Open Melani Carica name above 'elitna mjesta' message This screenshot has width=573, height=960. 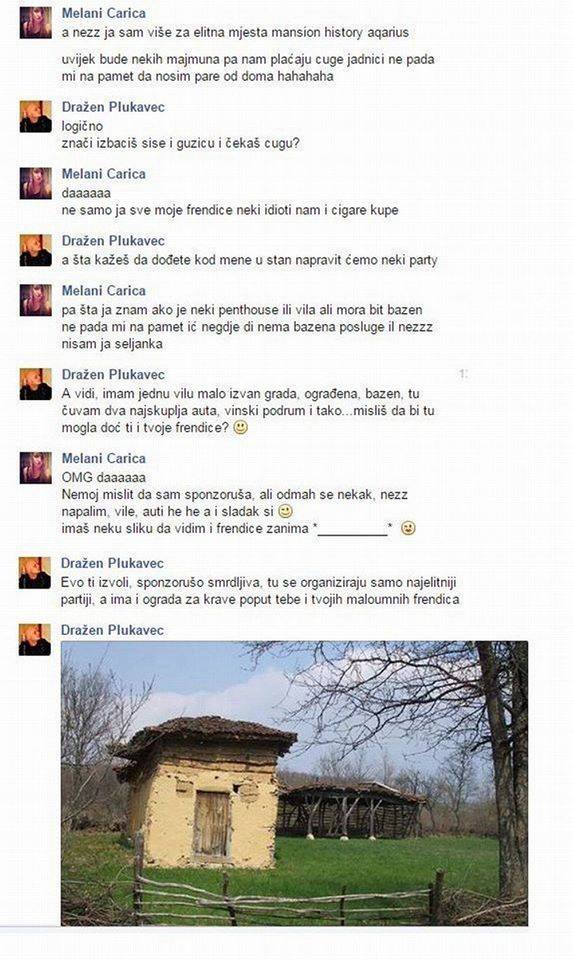click(103, 13)
